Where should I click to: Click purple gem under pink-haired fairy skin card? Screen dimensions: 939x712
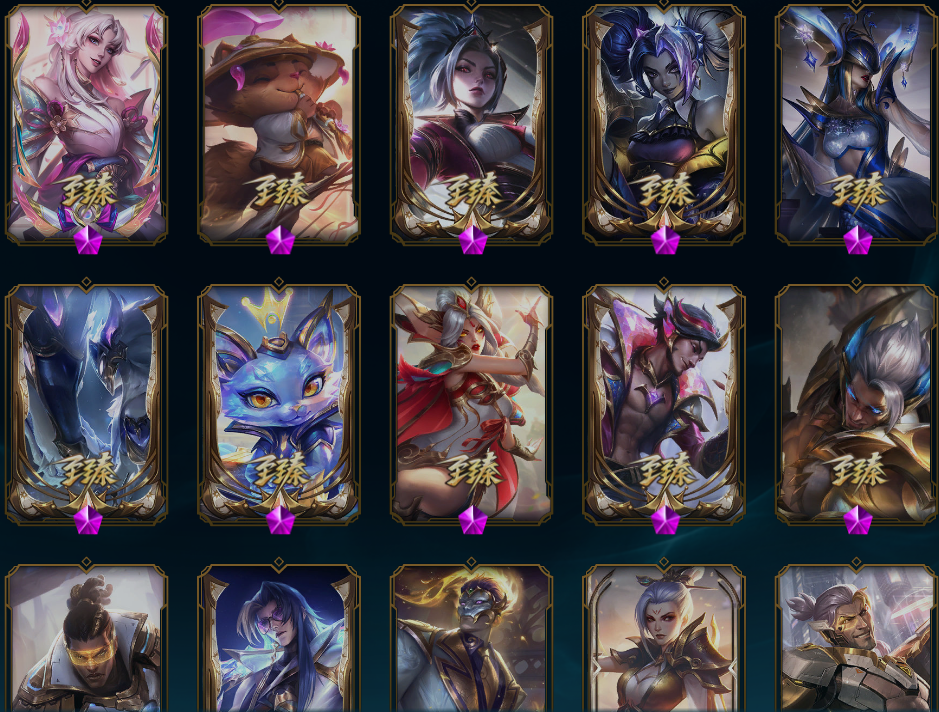click(x=88, y=240)
